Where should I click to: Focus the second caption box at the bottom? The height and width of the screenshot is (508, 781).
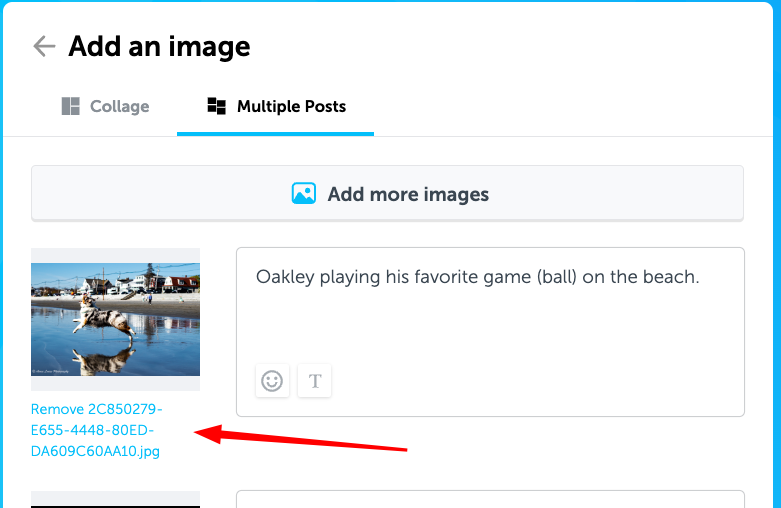click(491, 499)
